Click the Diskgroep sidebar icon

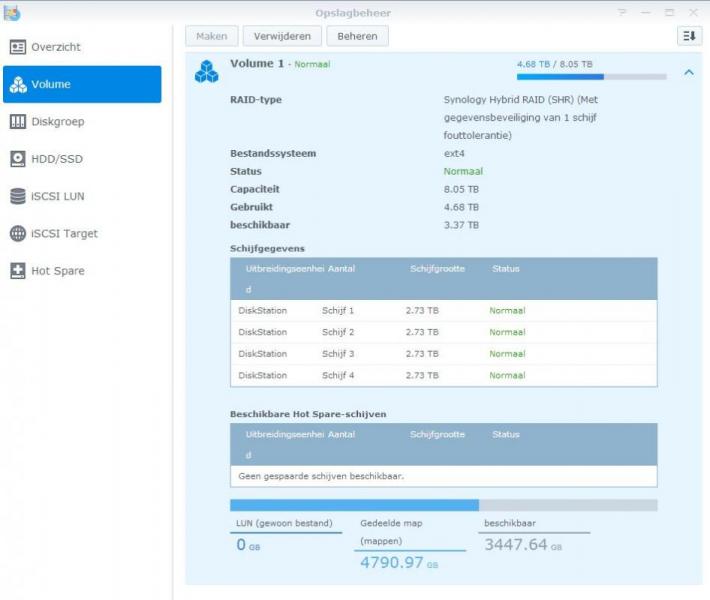click(x=18, y=122)
